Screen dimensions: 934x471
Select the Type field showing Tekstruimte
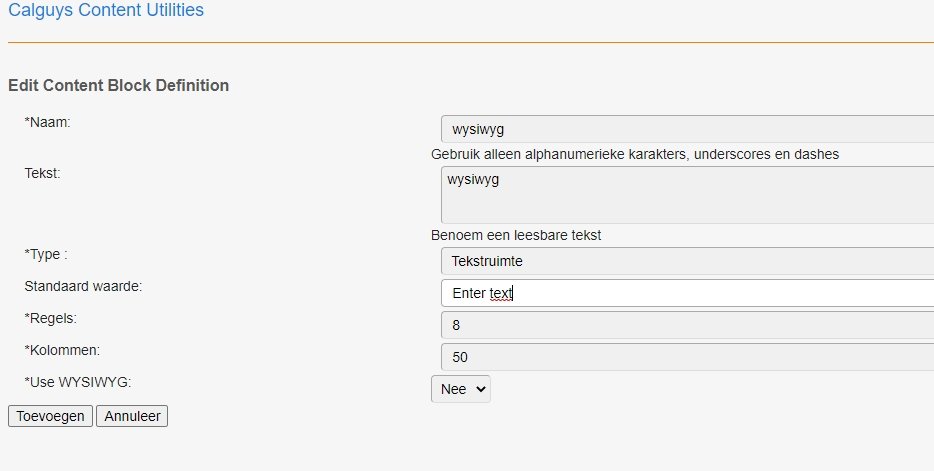click(686, 261)
